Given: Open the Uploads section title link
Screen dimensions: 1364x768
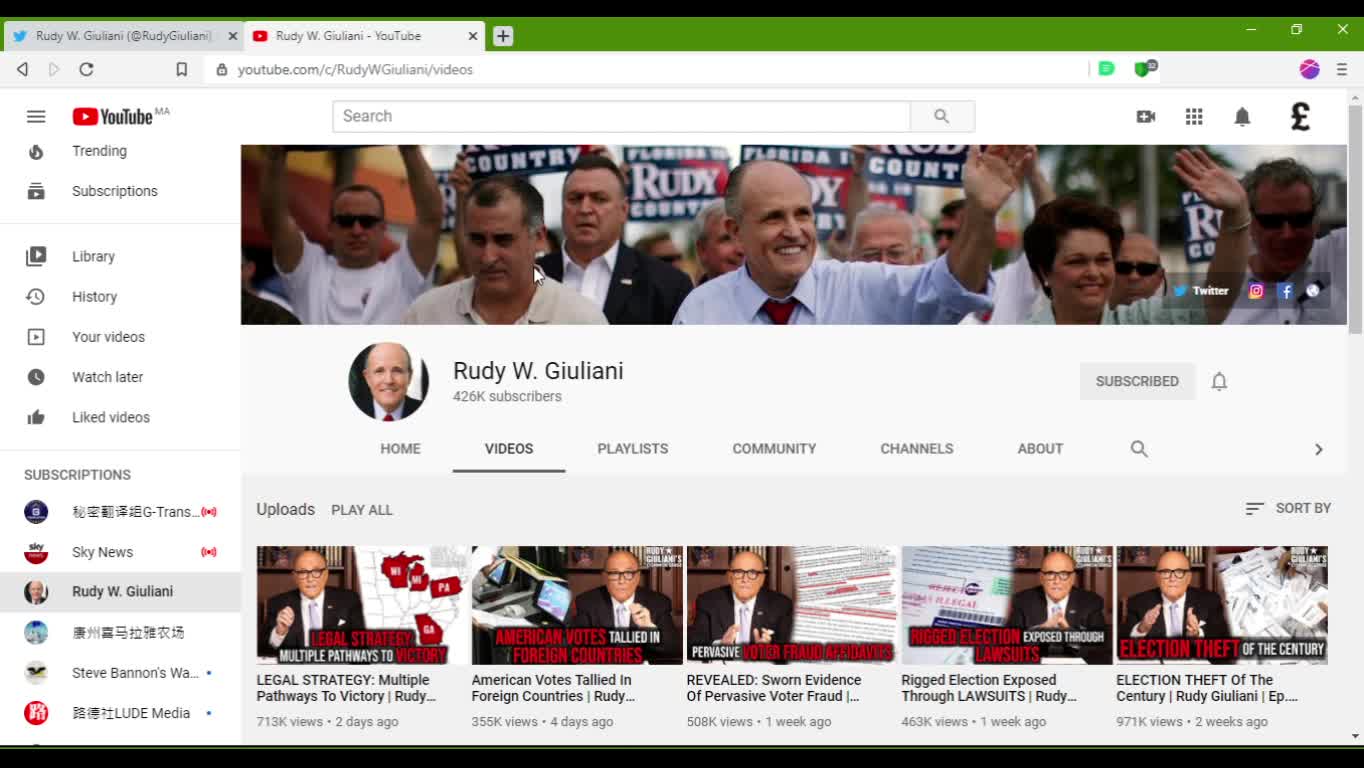Looking at the screenshot, I should [x=285, y=509].
